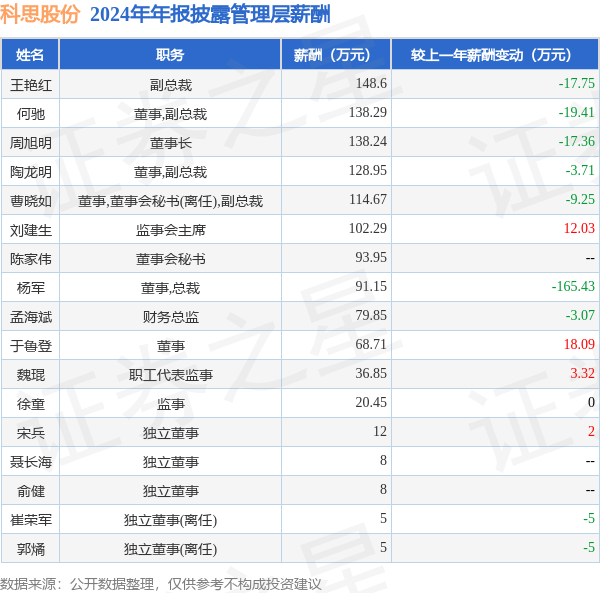600x593 pixels.
Task: Click 宋兵's salary change 2
Action: coord(591,431)
